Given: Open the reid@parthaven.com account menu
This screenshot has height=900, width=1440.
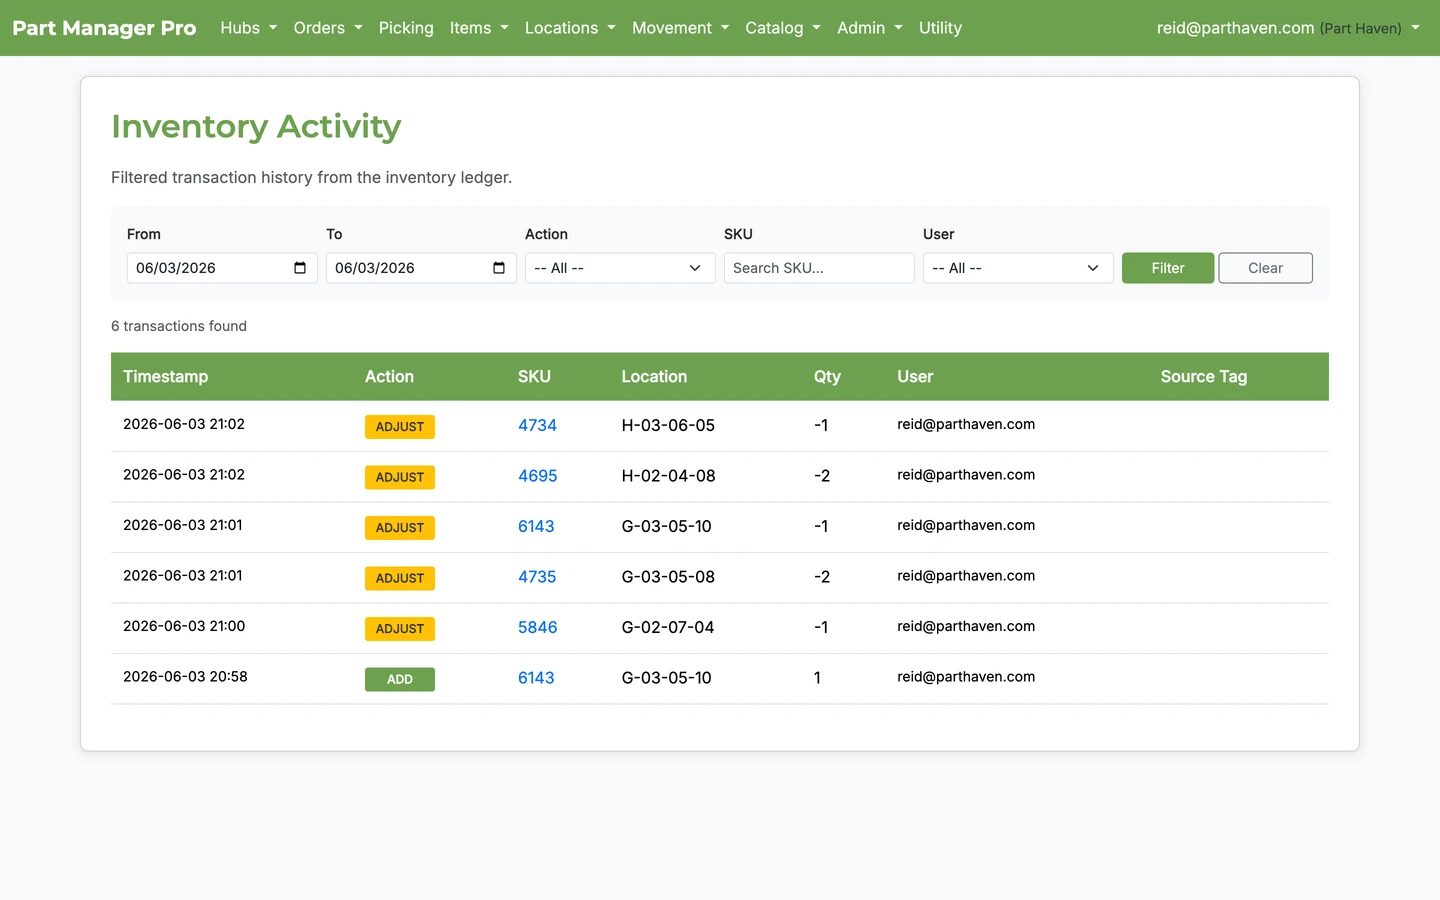Looking at the screenshot, I should [x=1288, y=28].
